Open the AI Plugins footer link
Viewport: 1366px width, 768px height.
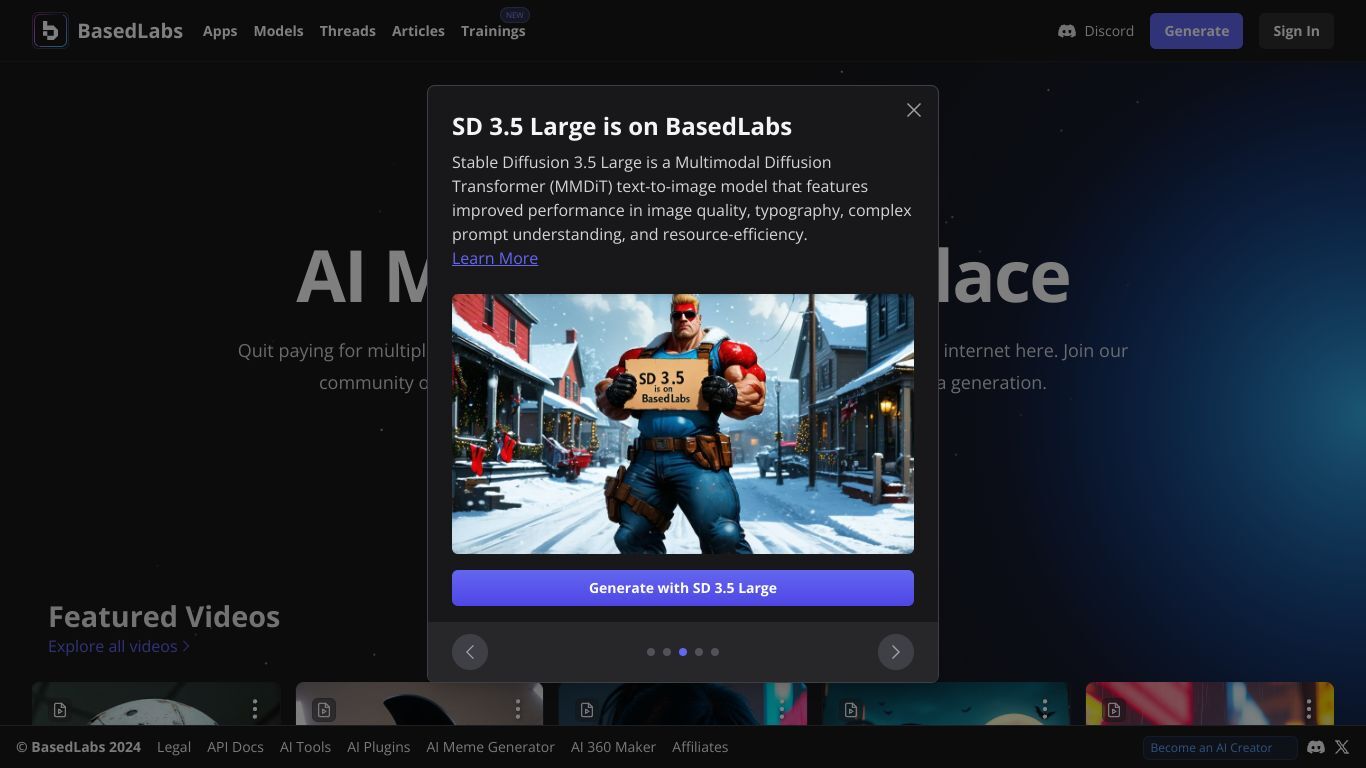[x=379, y=747]
